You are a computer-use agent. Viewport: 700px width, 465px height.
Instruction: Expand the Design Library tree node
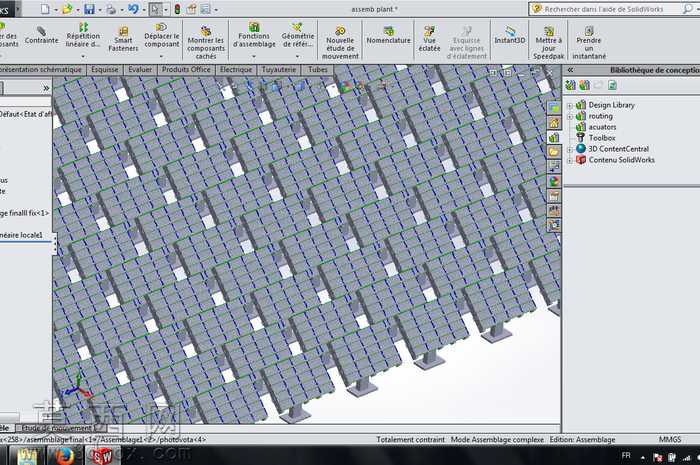tap(570, 106)
